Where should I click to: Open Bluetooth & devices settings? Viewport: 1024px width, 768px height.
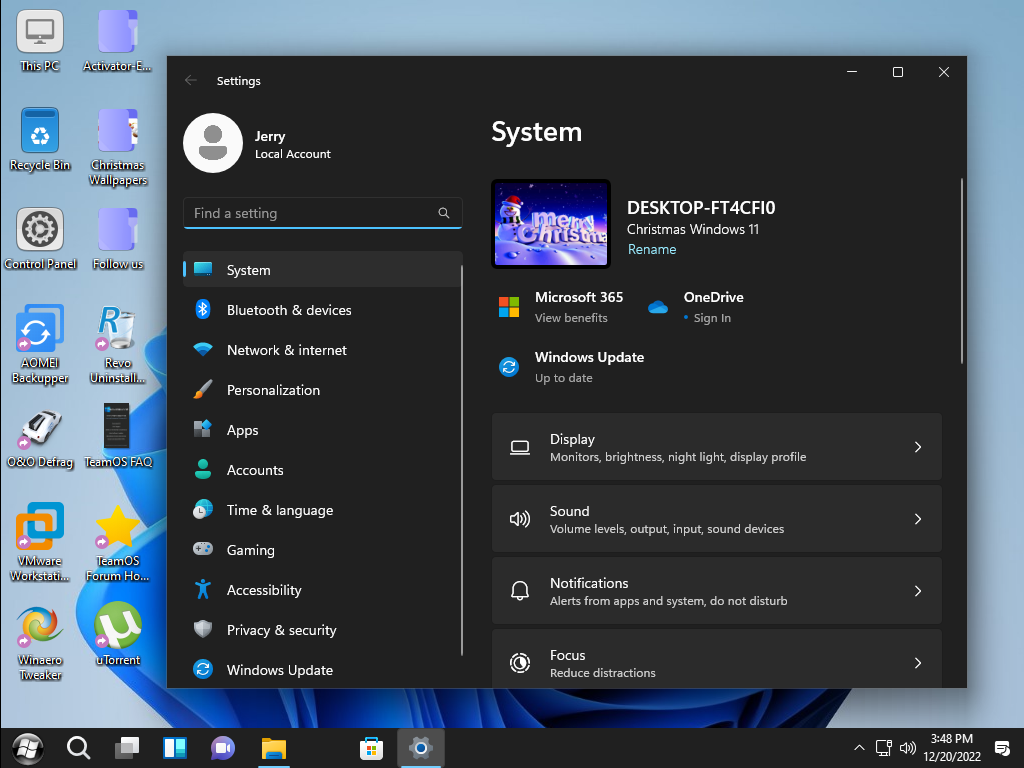coord(288,310)
